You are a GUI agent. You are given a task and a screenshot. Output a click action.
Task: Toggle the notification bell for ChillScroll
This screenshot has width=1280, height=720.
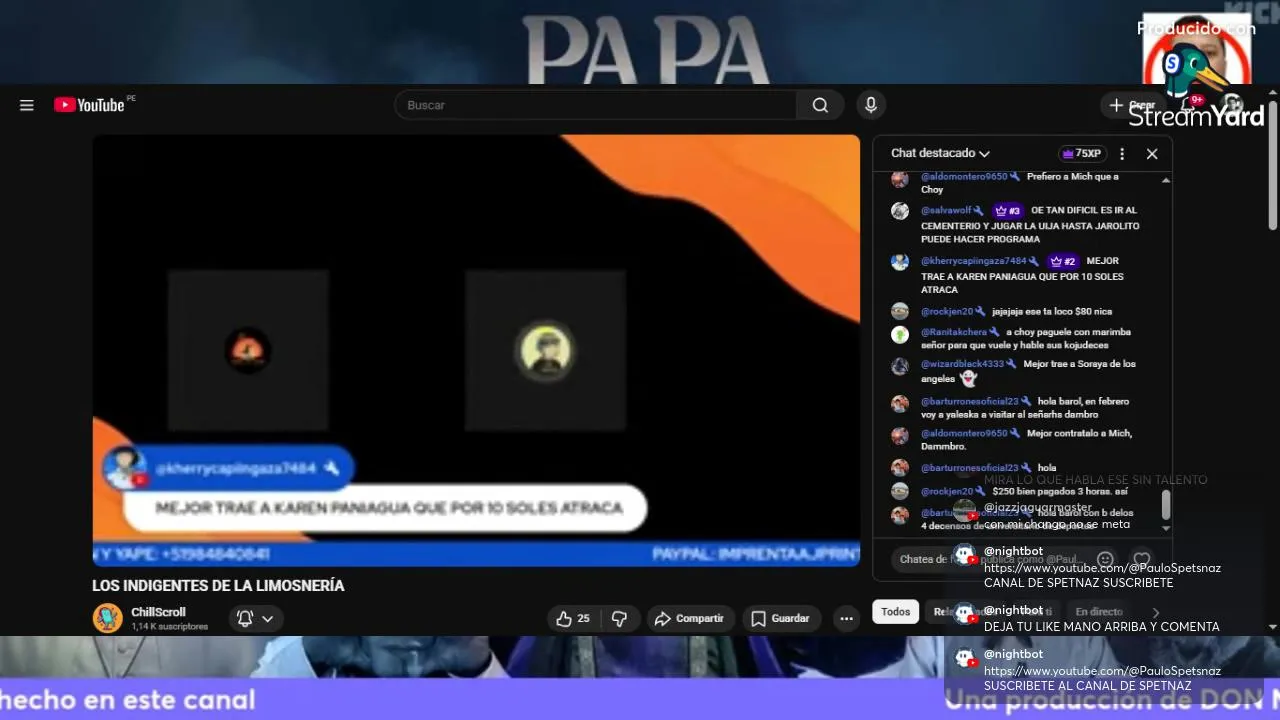[245, 619]
